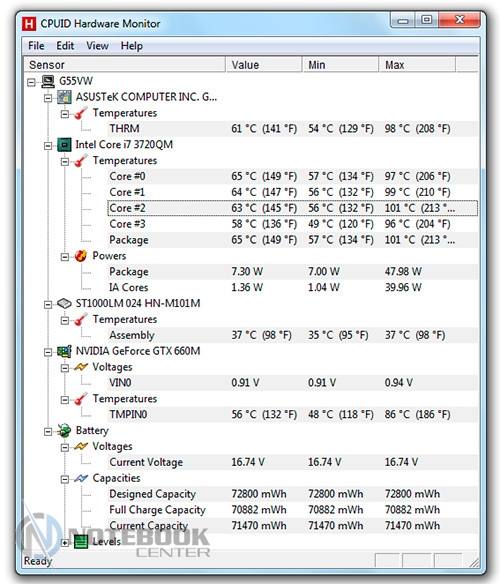Select the IA Cores row
The height and width of the screenshot is (584, 500).
(292, 288)
